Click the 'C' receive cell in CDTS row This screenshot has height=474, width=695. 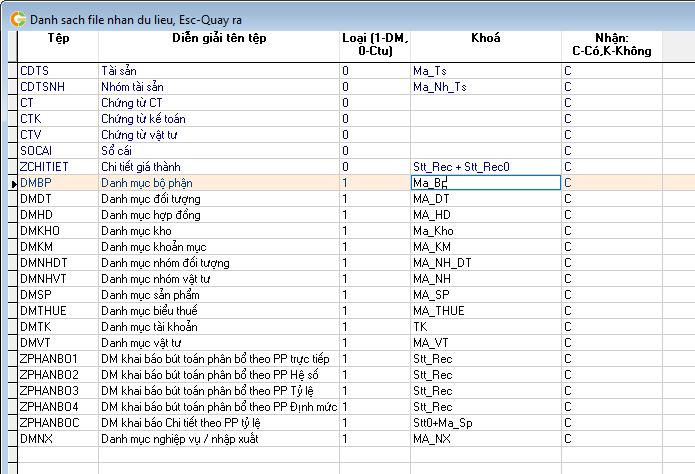pyautogui.click(x=612, y=71)
